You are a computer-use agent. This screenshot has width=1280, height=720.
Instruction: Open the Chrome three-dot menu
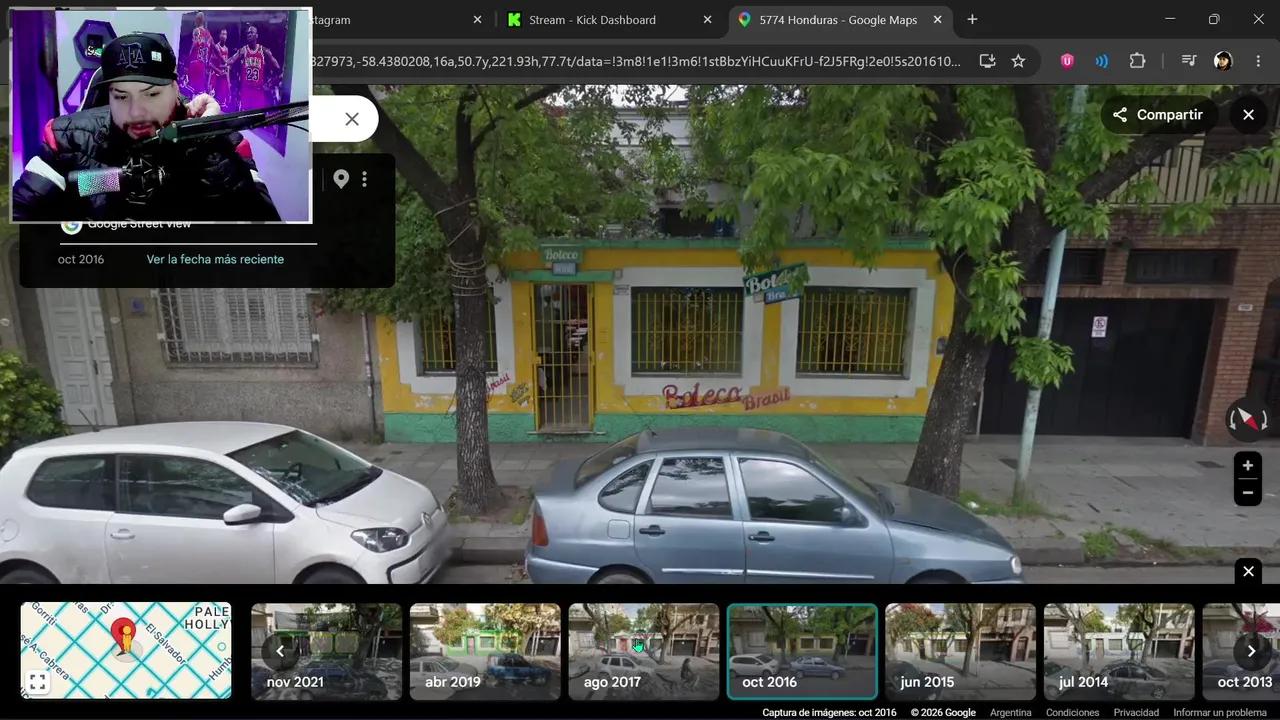1258,61
